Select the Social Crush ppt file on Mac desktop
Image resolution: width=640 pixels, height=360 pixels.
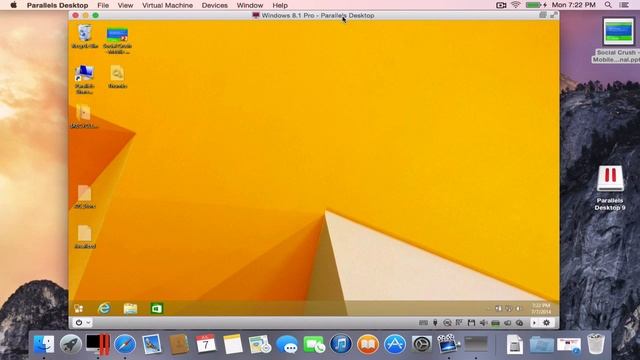click(x=618, y=40)
